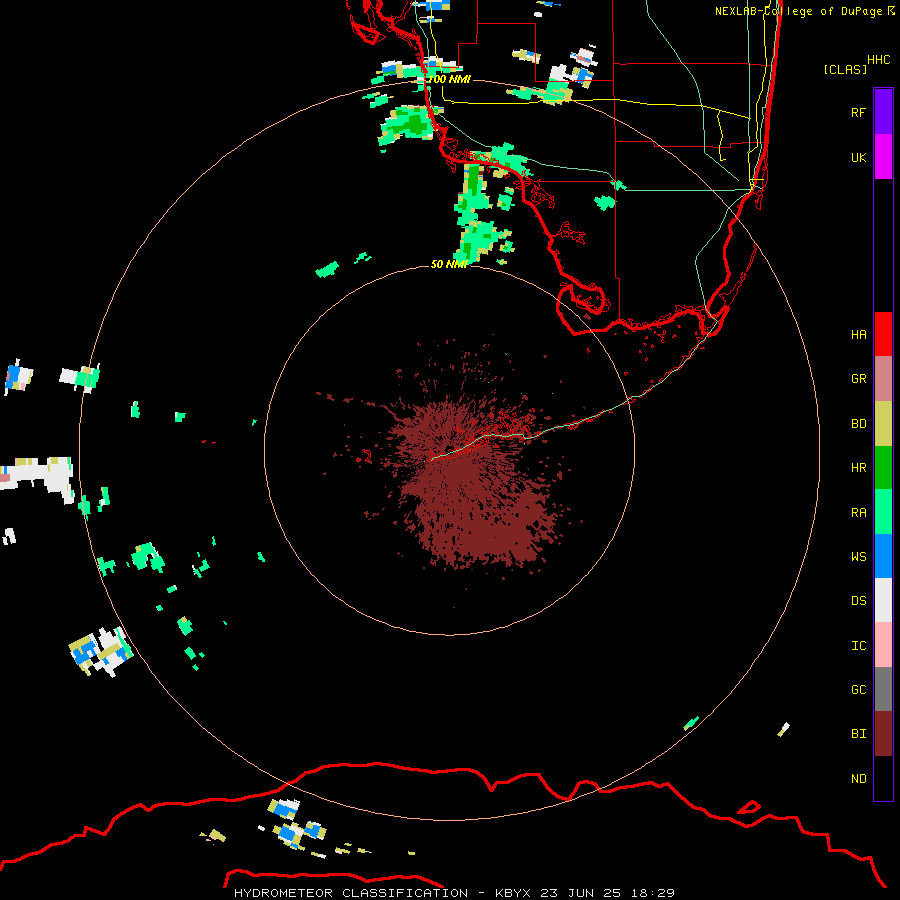Click the 'ND' legend label
This screenshot has height=900, width=900.
click(858, 779)
